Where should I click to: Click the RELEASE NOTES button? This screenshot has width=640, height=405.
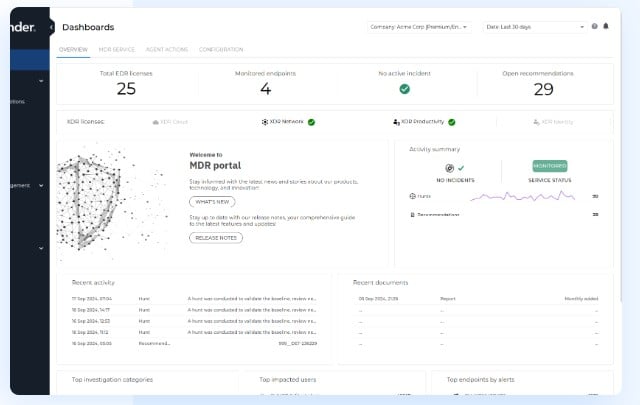tap(216, 238)
